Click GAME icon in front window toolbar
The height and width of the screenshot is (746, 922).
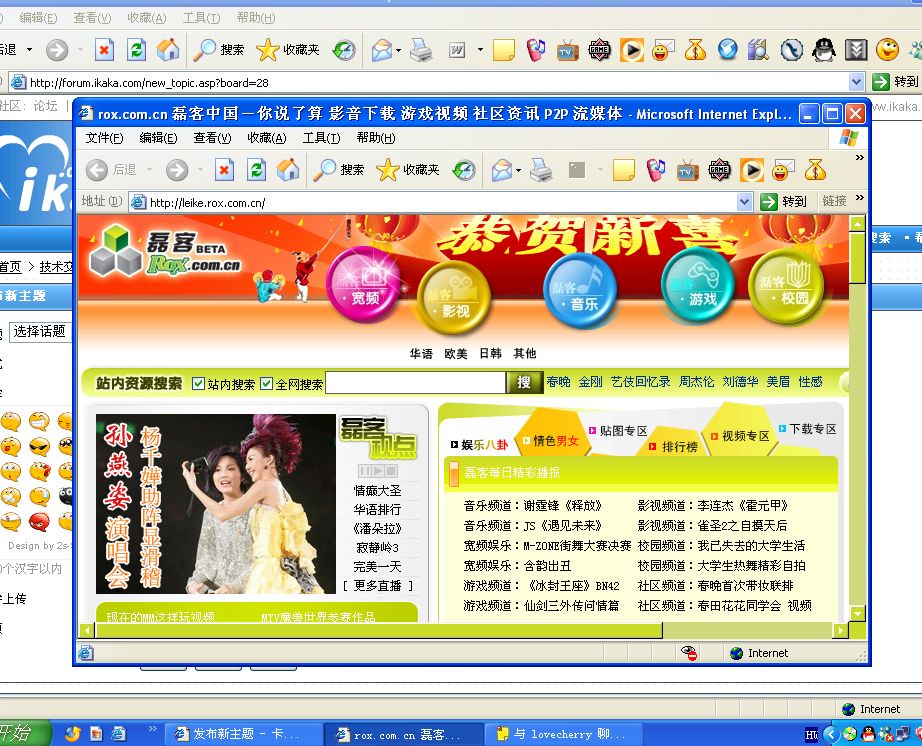click(719, 170)
